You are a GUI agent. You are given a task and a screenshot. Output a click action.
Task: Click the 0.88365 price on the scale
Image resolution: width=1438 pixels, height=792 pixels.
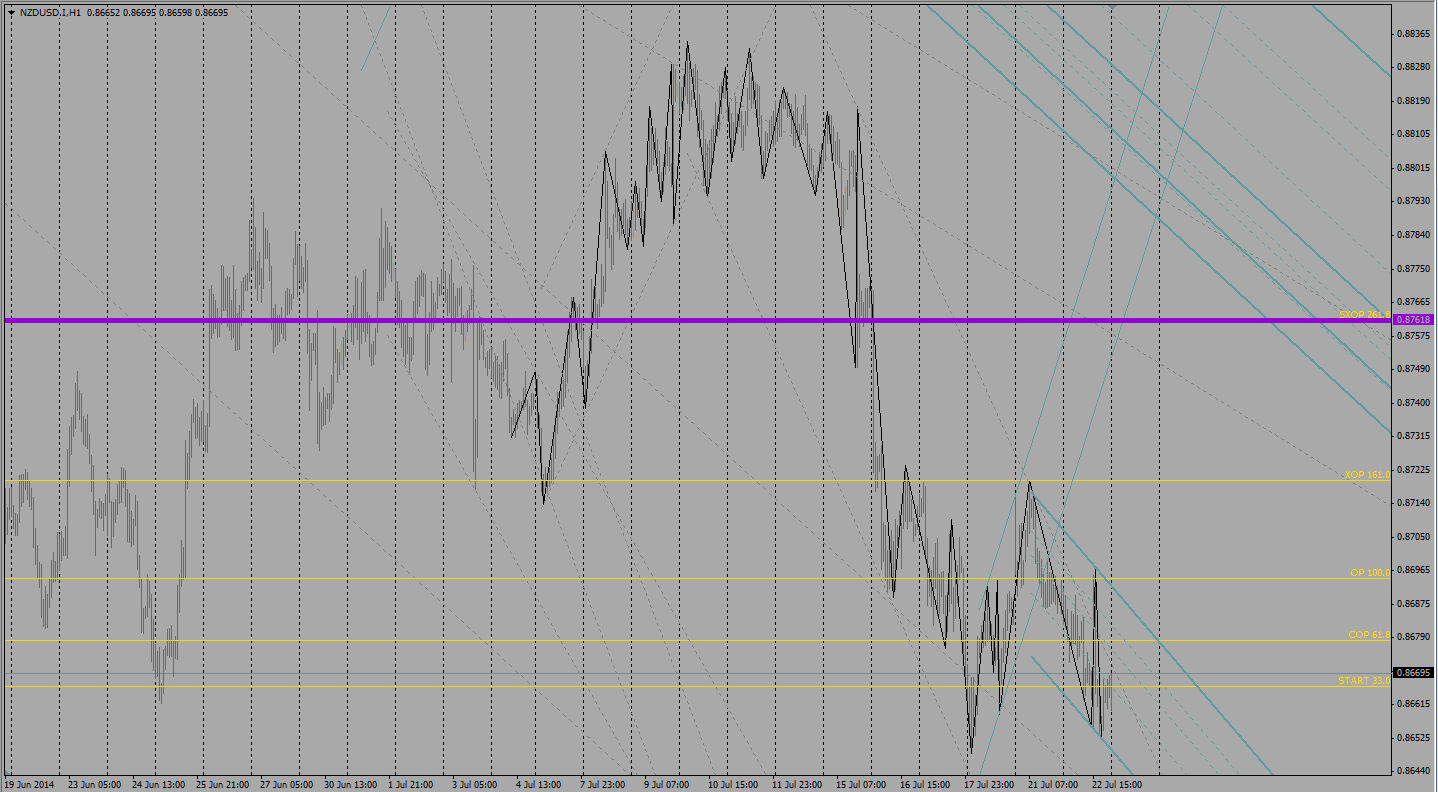pyautogui.click(x=1412, y=33)
